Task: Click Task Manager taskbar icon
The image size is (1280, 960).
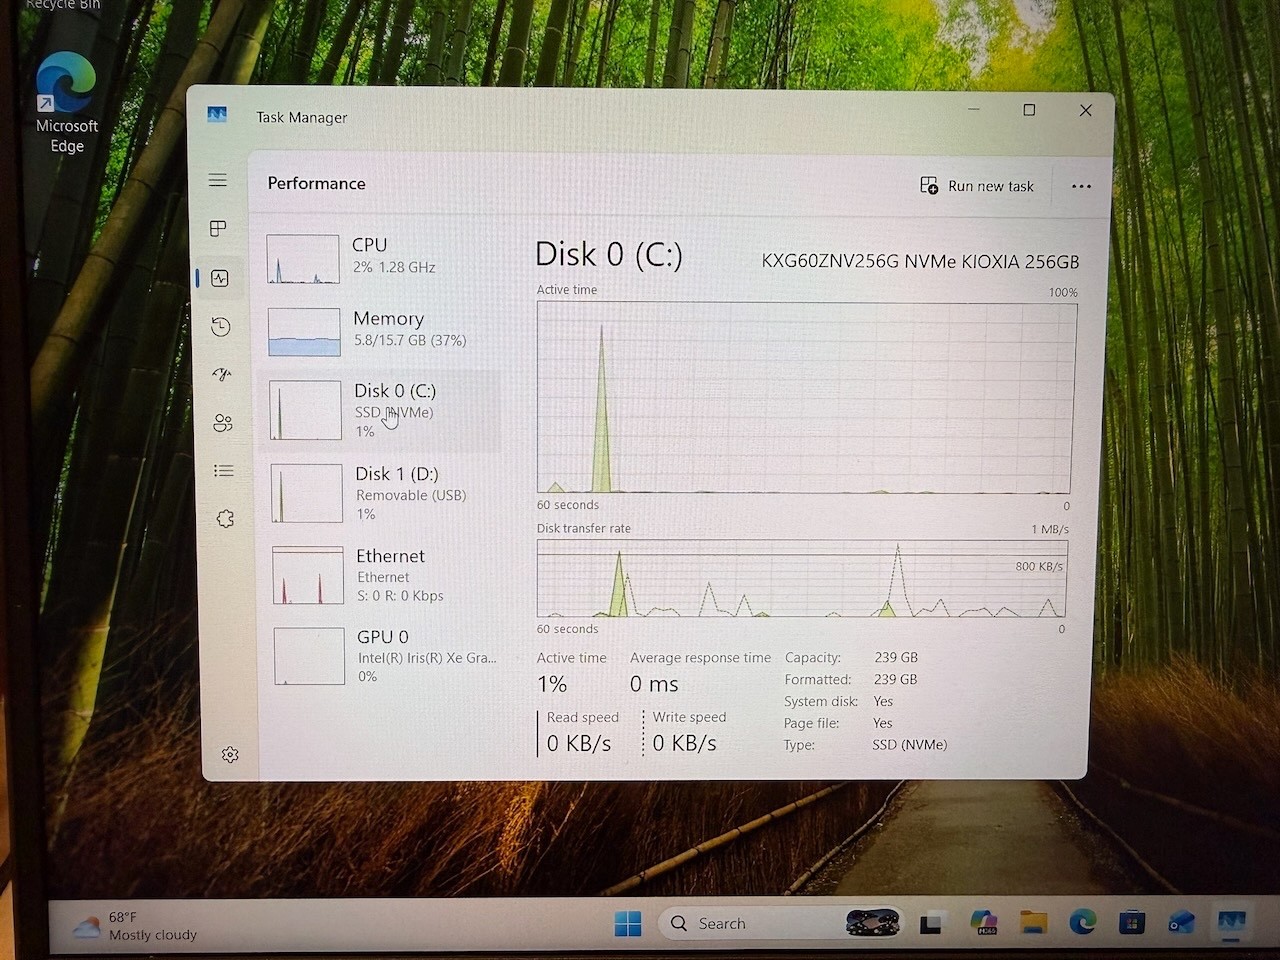Action: pos(1231,921)
